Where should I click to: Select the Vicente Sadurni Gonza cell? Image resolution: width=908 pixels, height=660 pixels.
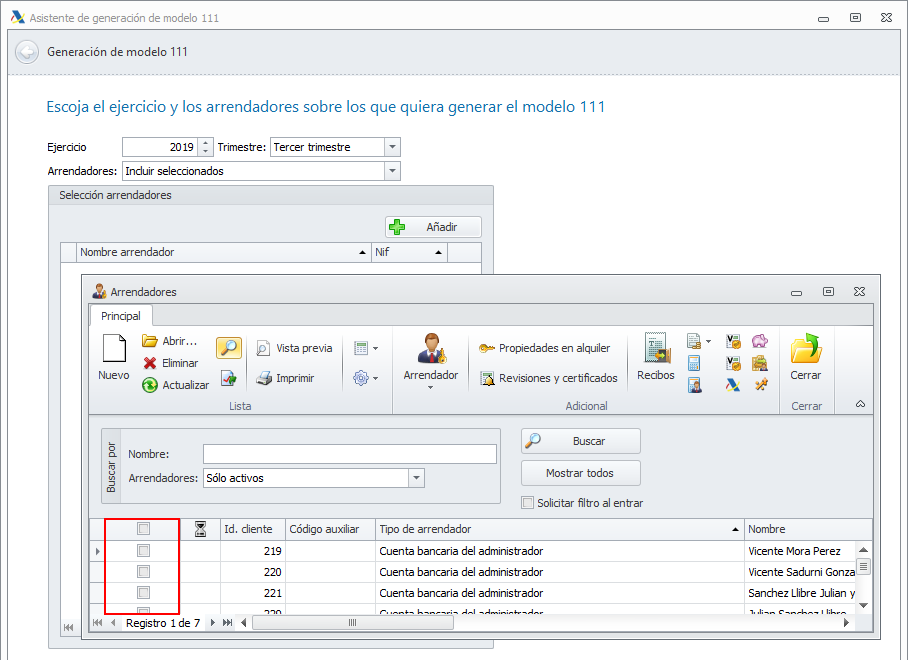[800, 572]
